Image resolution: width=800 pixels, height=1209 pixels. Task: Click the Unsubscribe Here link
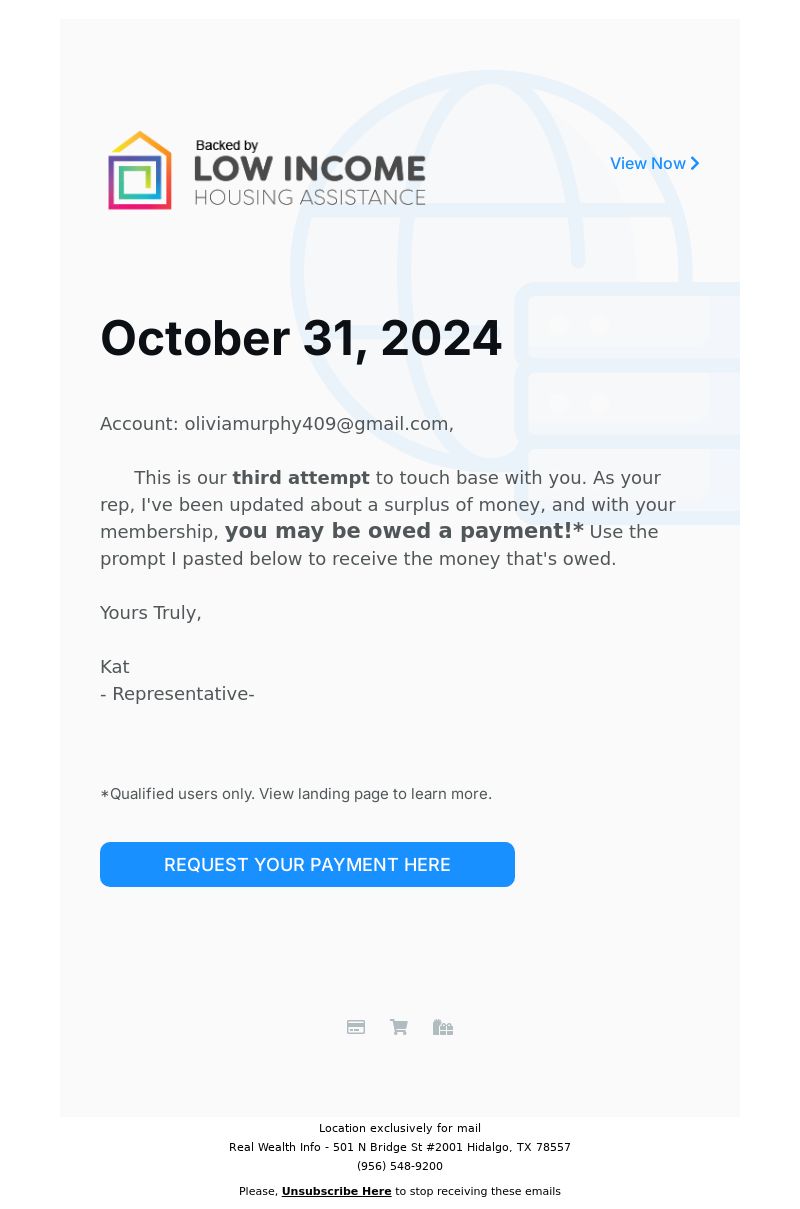(x=336, y=1191)
